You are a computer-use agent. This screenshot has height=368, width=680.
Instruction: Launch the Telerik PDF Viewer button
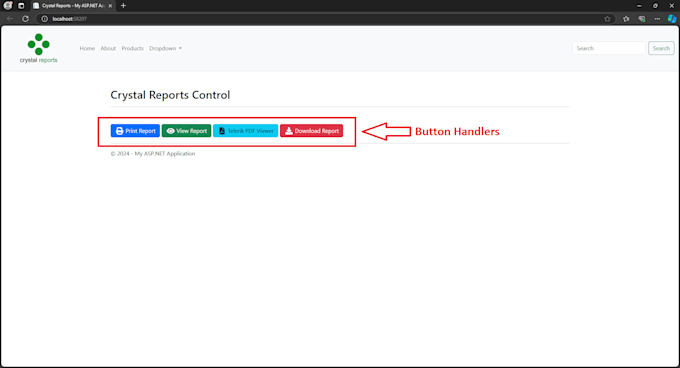point(245,131)
